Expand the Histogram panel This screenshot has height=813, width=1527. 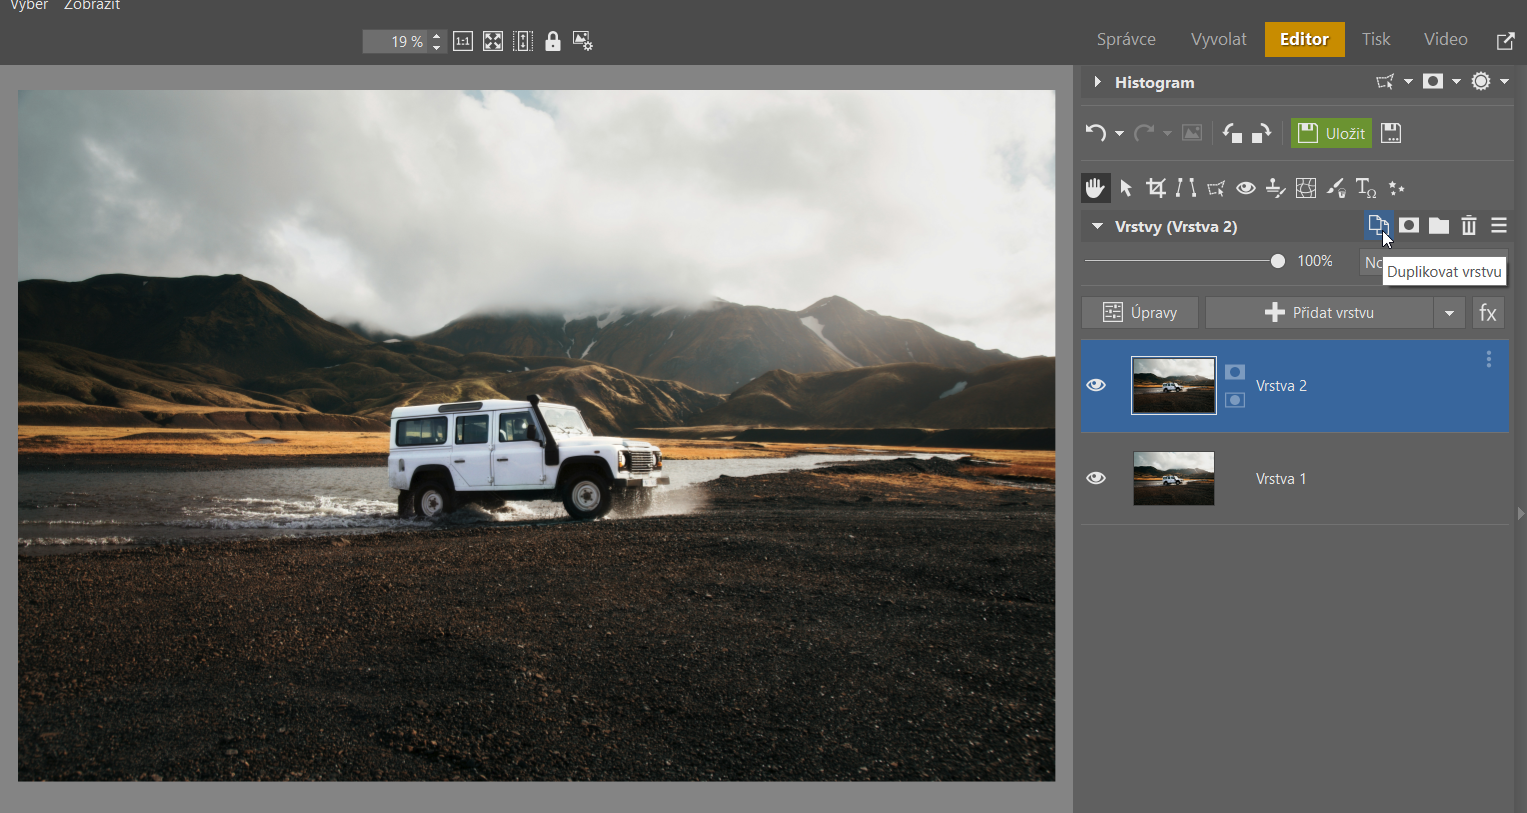click(x=1098, y=82)
